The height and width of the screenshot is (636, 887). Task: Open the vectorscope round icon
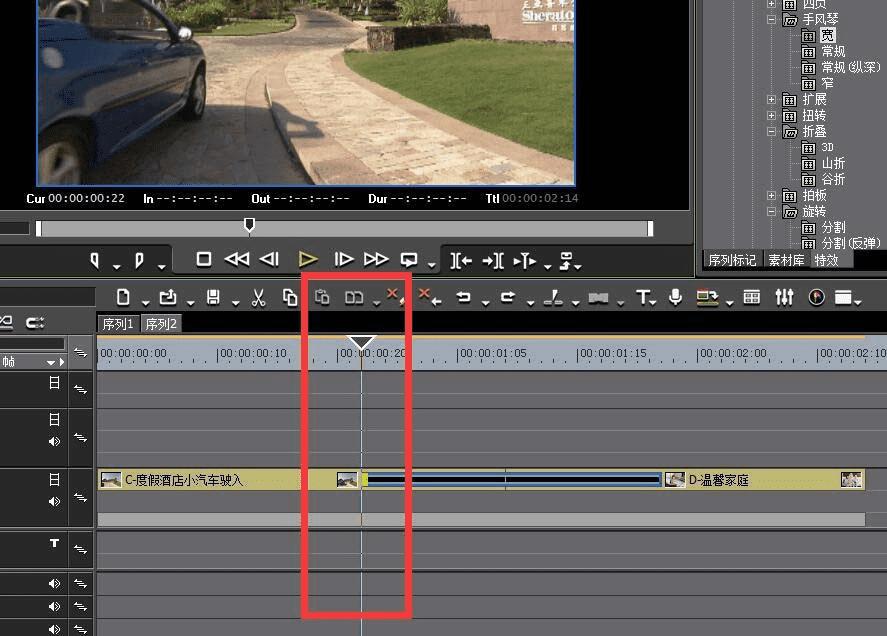coord(816,297)
